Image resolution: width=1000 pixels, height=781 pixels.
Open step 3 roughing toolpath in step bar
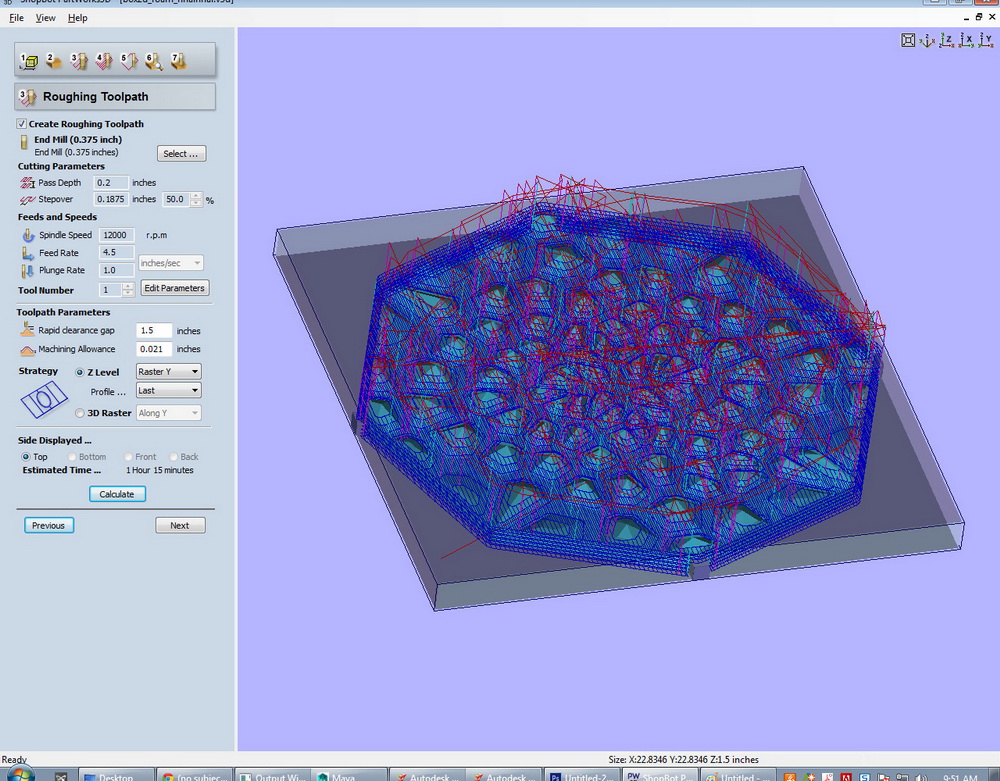point(79,61)
